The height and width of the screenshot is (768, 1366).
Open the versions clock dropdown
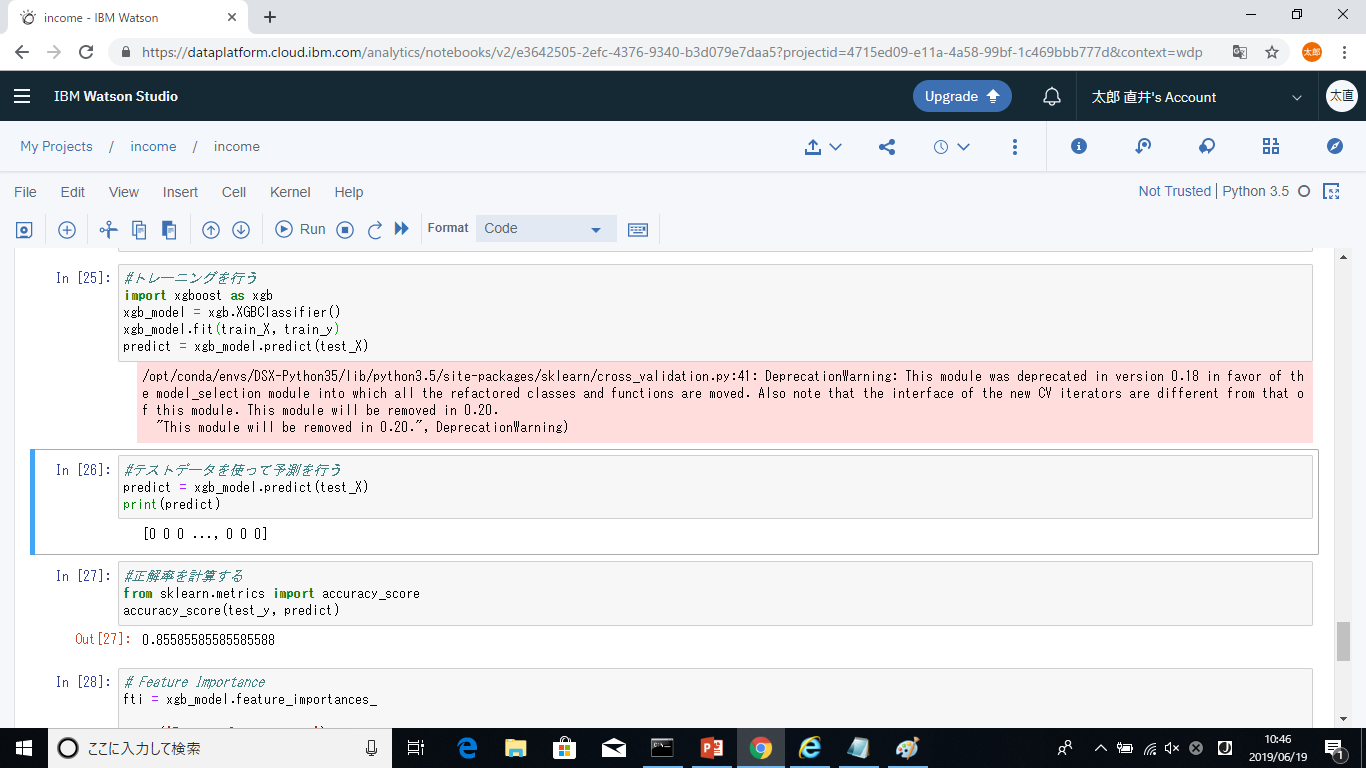coord(951,147)
